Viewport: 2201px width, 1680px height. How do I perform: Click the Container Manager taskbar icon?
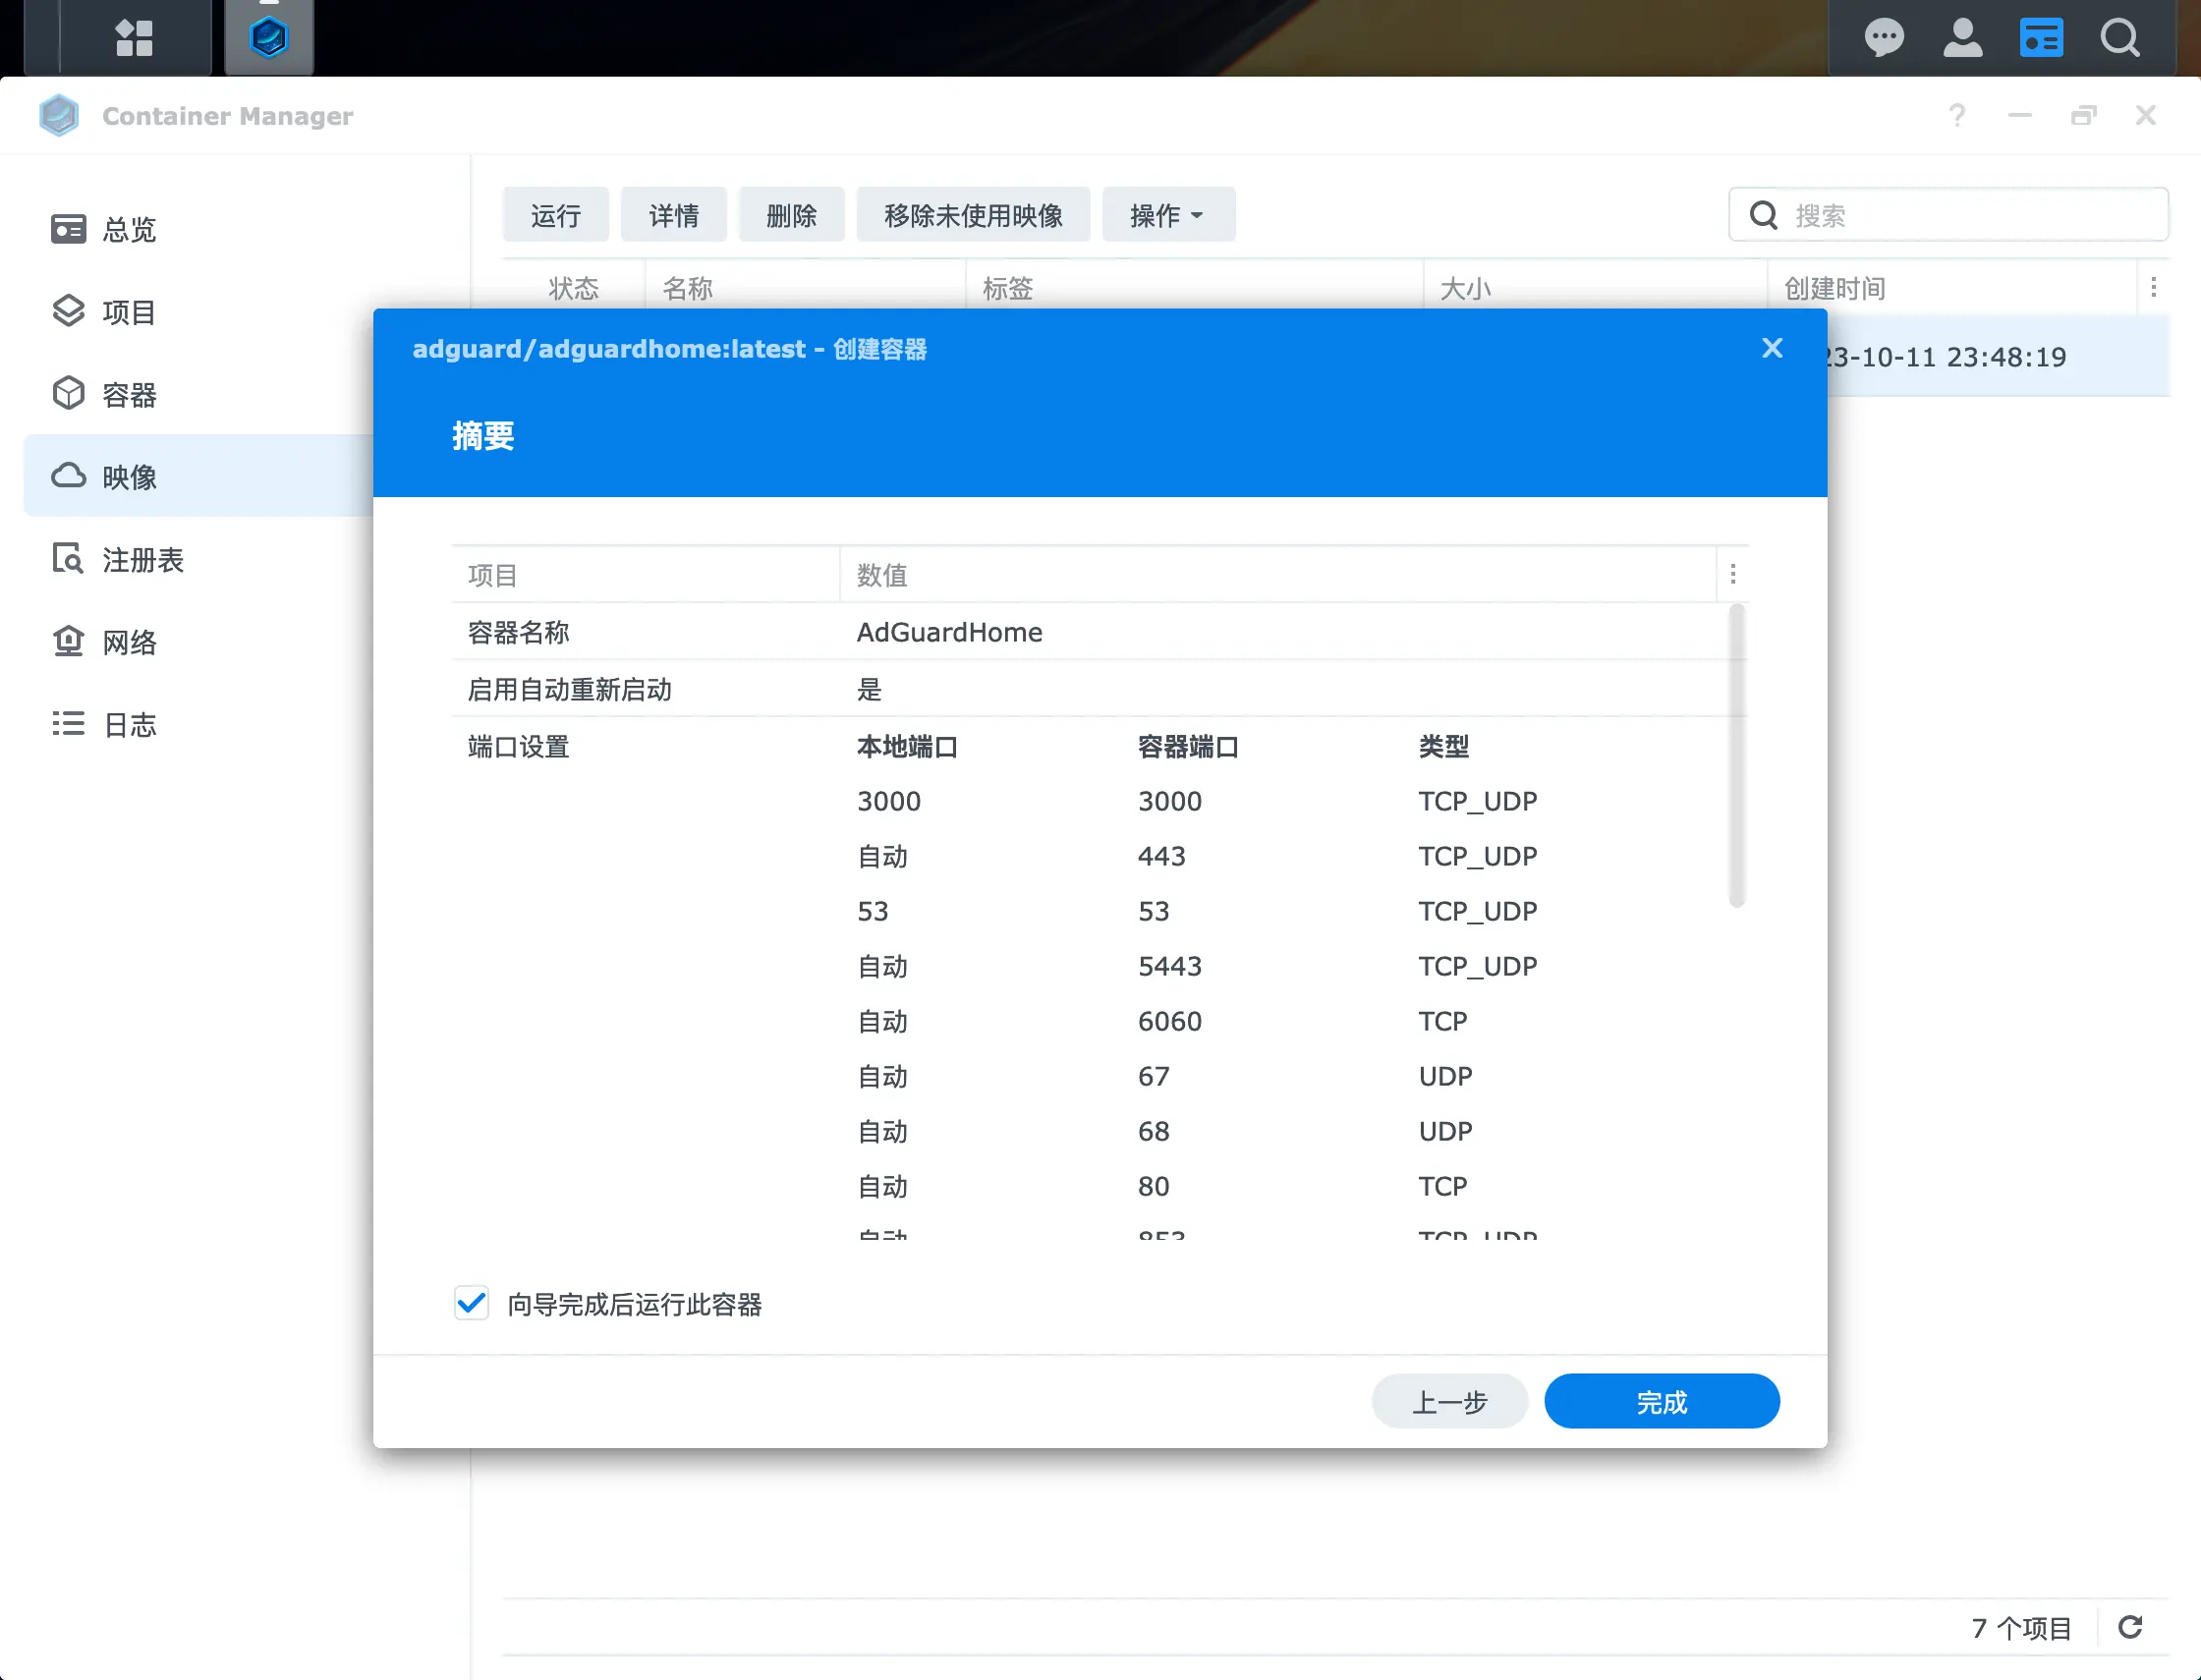tap(269, 38)
